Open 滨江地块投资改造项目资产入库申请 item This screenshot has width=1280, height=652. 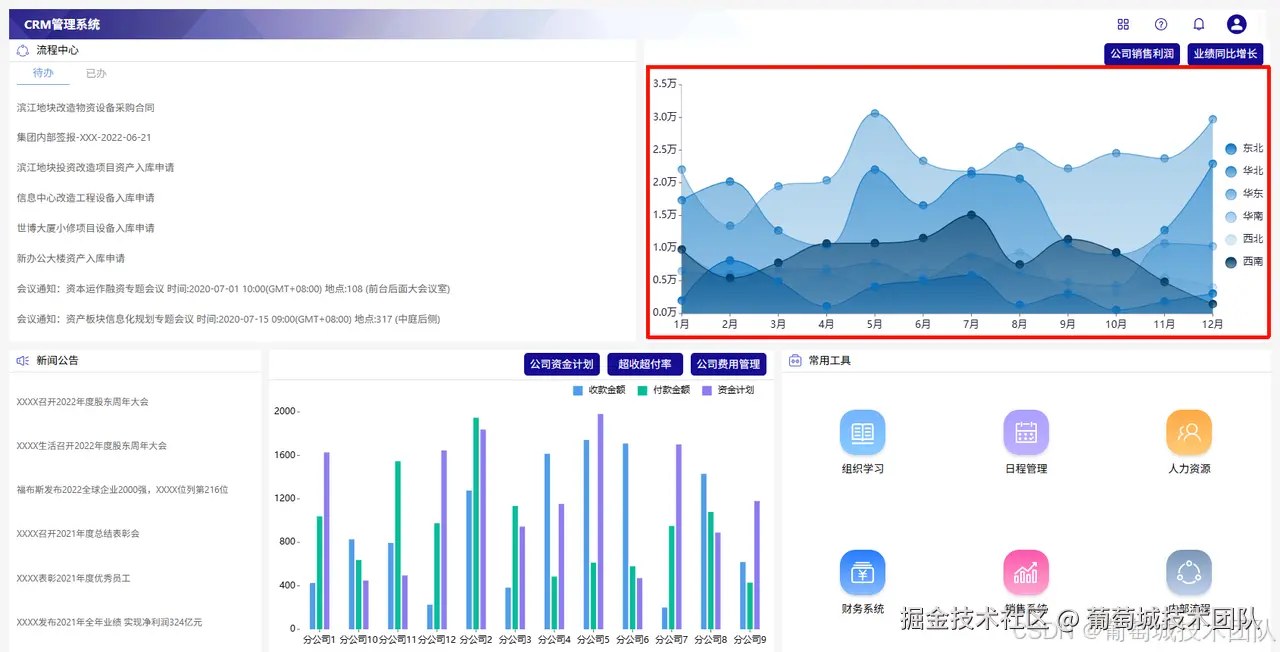[96, 167]
